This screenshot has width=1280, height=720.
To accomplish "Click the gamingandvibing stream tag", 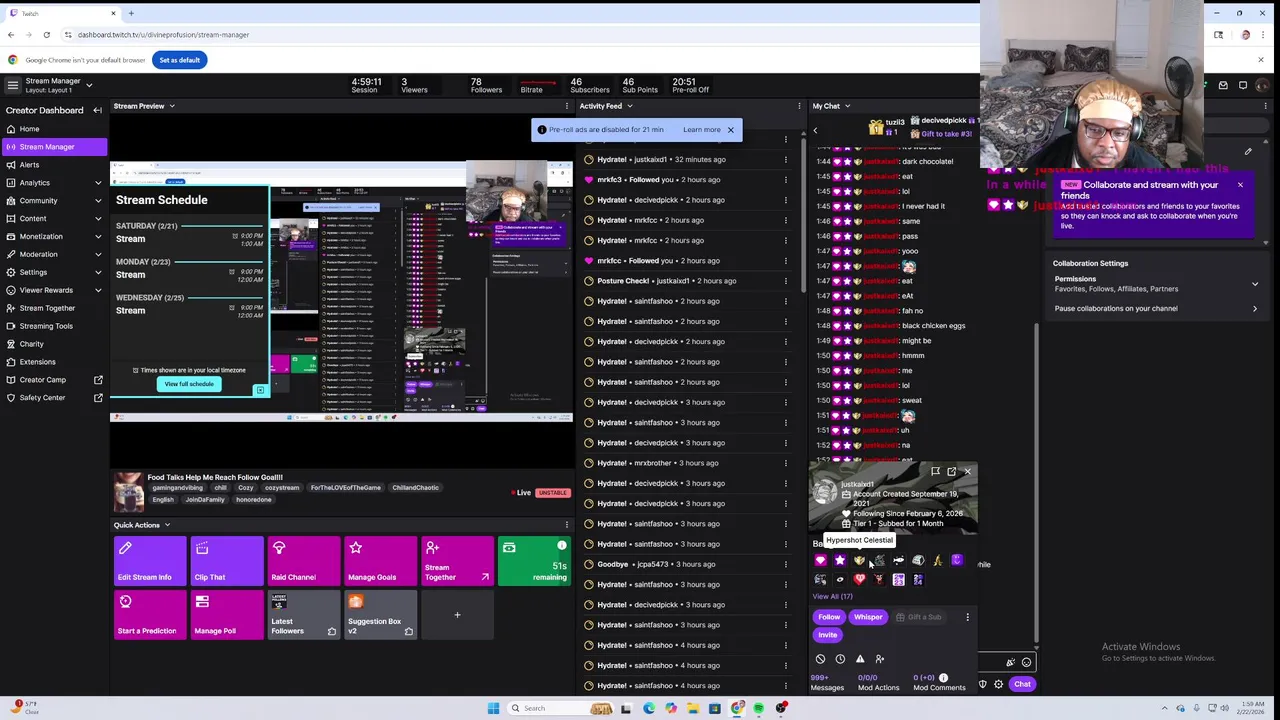I will (x=176, y=488).
